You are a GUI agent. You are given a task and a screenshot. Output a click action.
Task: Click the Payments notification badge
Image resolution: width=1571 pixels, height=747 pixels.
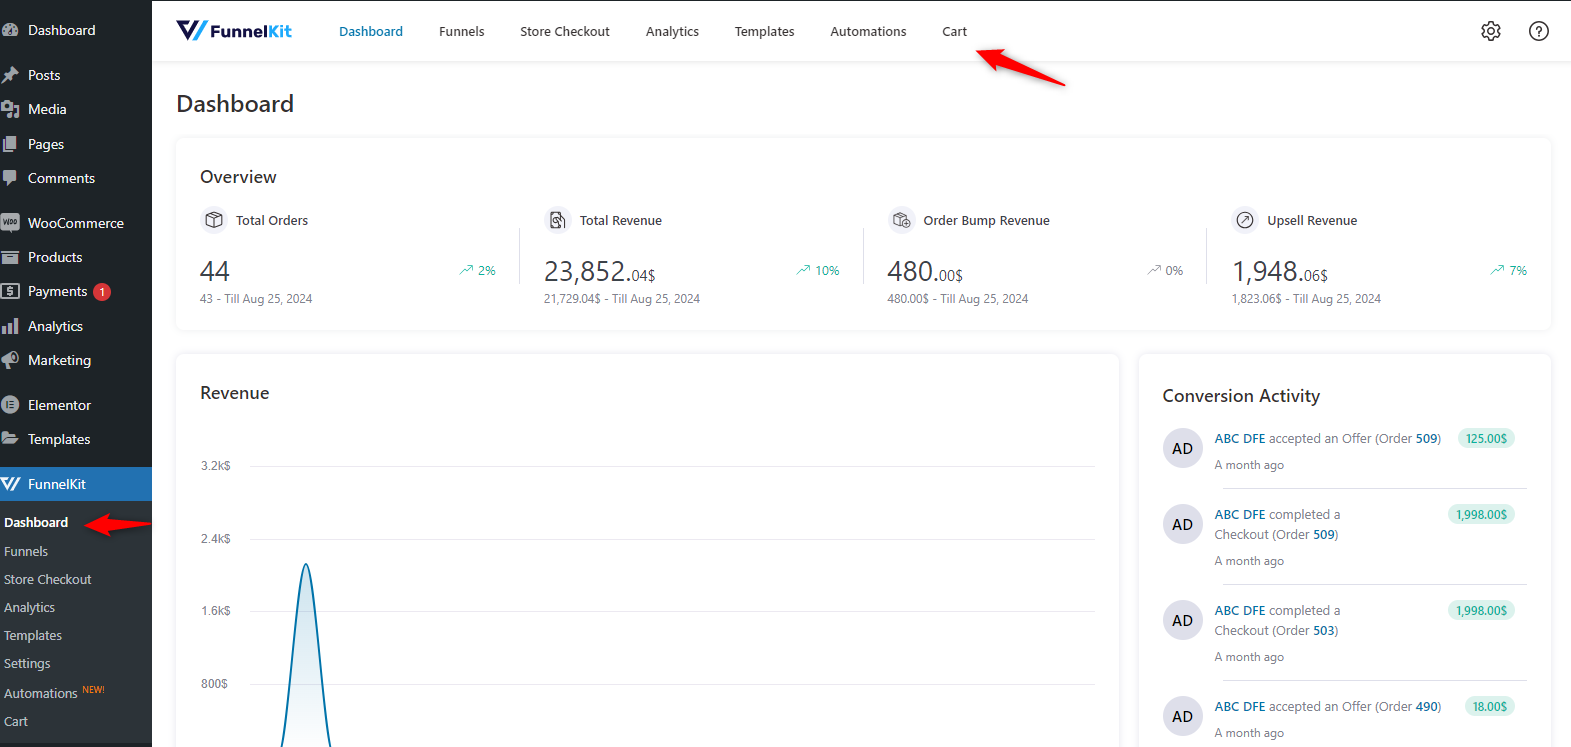coord(102,292)
